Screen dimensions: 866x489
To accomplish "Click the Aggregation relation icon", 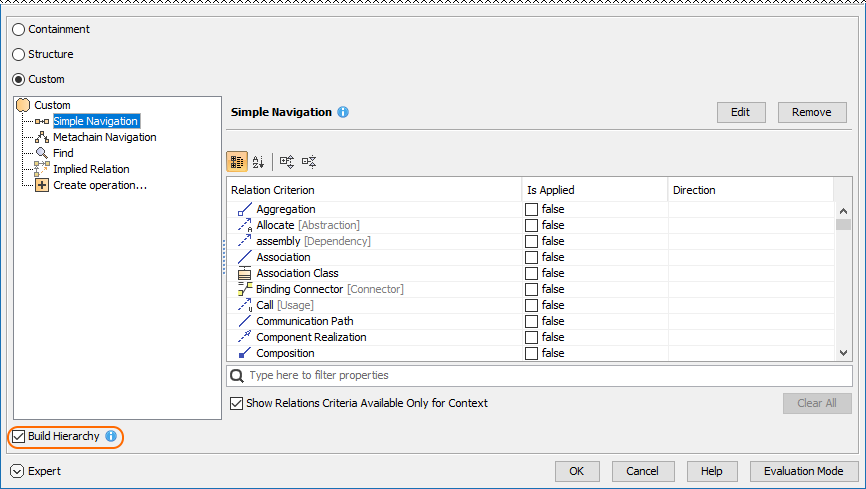I will tap(245, 210).
